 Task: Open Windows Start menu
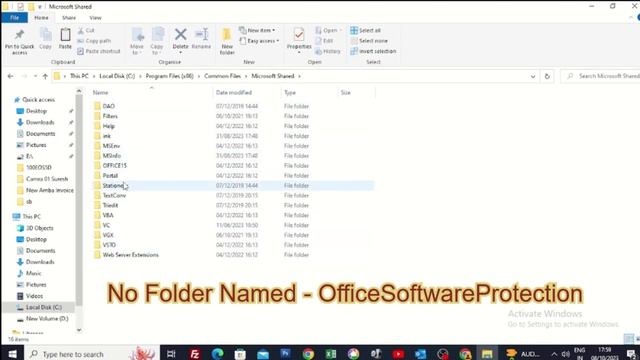(x=12, y=353)
